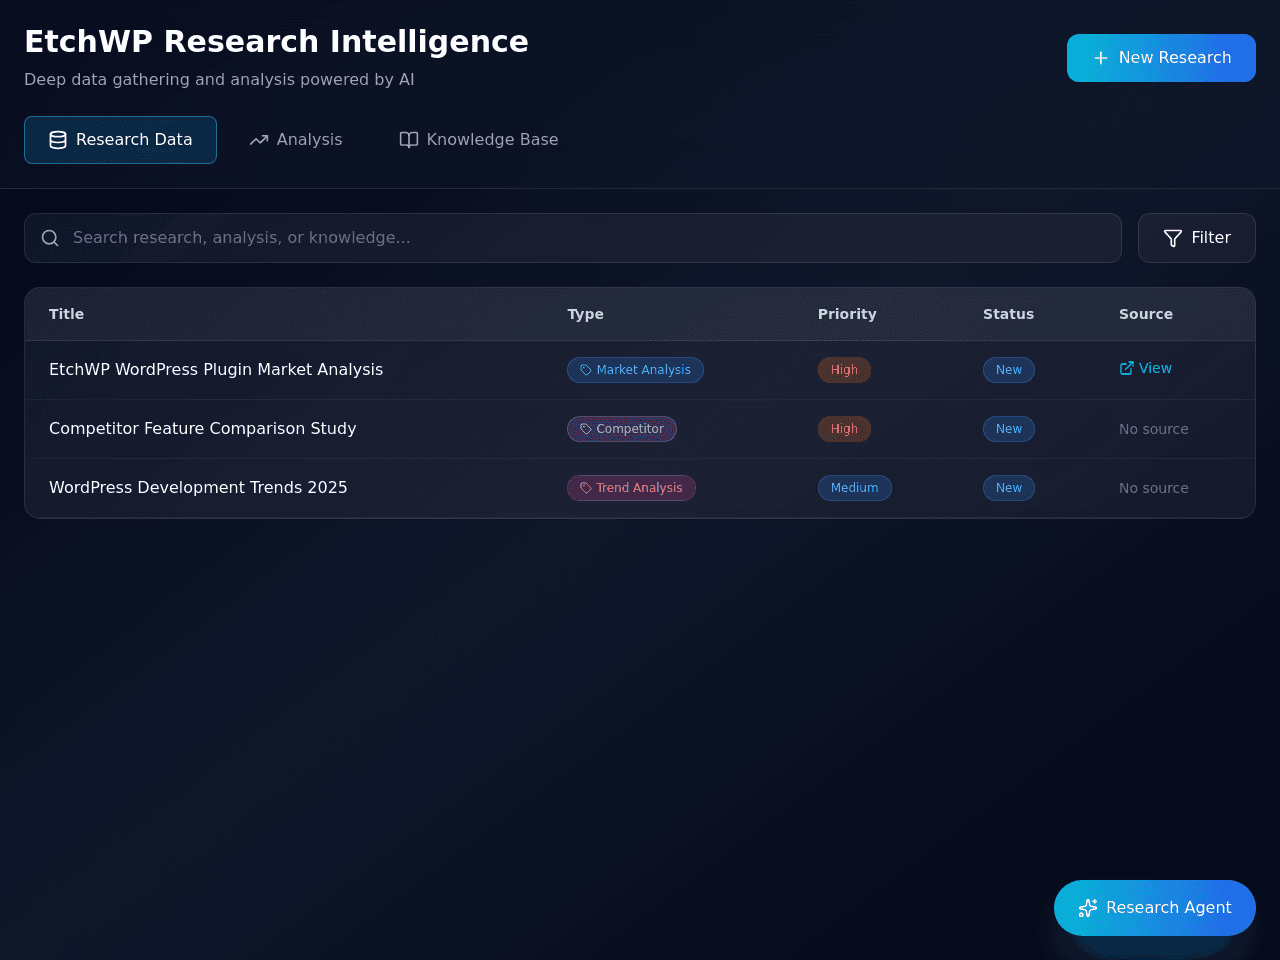Launch the Research Agent
The width and height of the screenshot is (1280, 960).
1155,908
